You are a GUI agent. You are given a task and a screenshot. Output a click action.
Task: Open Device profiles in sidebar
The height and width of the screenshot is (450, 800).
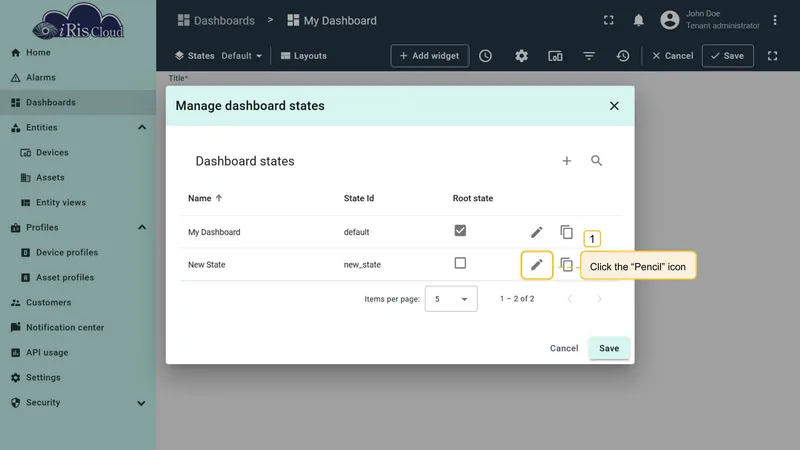pos(78,253)
